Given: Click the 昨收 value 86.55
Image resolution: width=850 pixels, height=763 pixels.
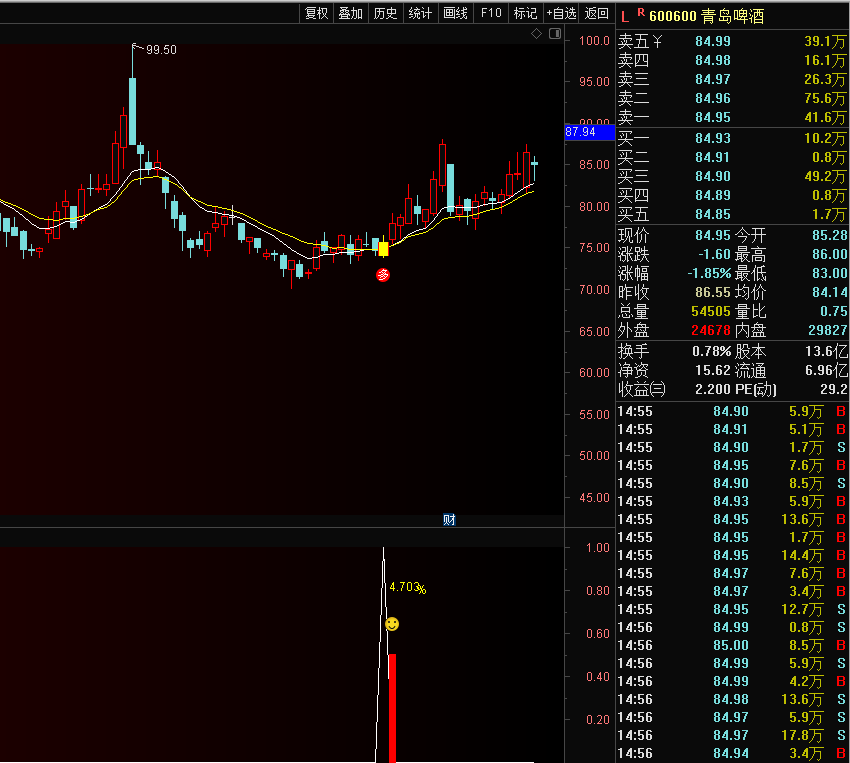Looking at the screenshot, I should click(713, 292).
